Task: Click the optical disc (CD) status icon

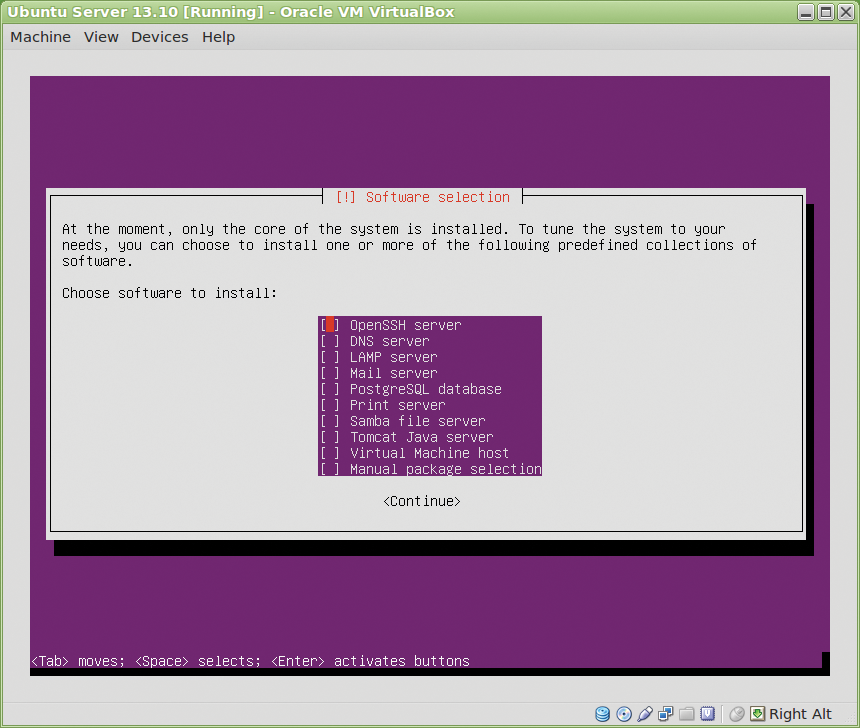Action: point(624,714)
